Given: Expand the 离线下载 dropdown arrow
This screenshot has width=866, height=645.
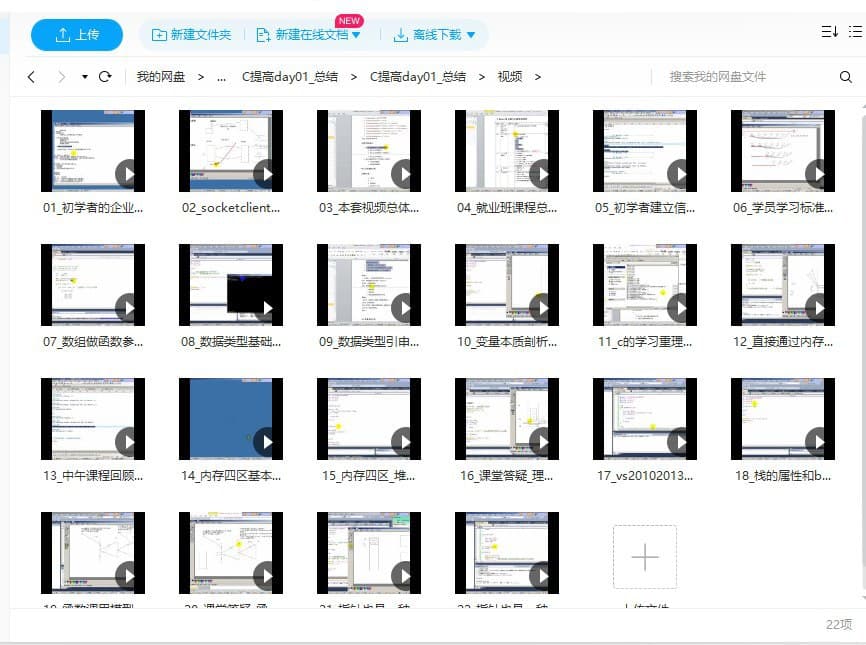Looking at the screenshot, I should (470, 33).
